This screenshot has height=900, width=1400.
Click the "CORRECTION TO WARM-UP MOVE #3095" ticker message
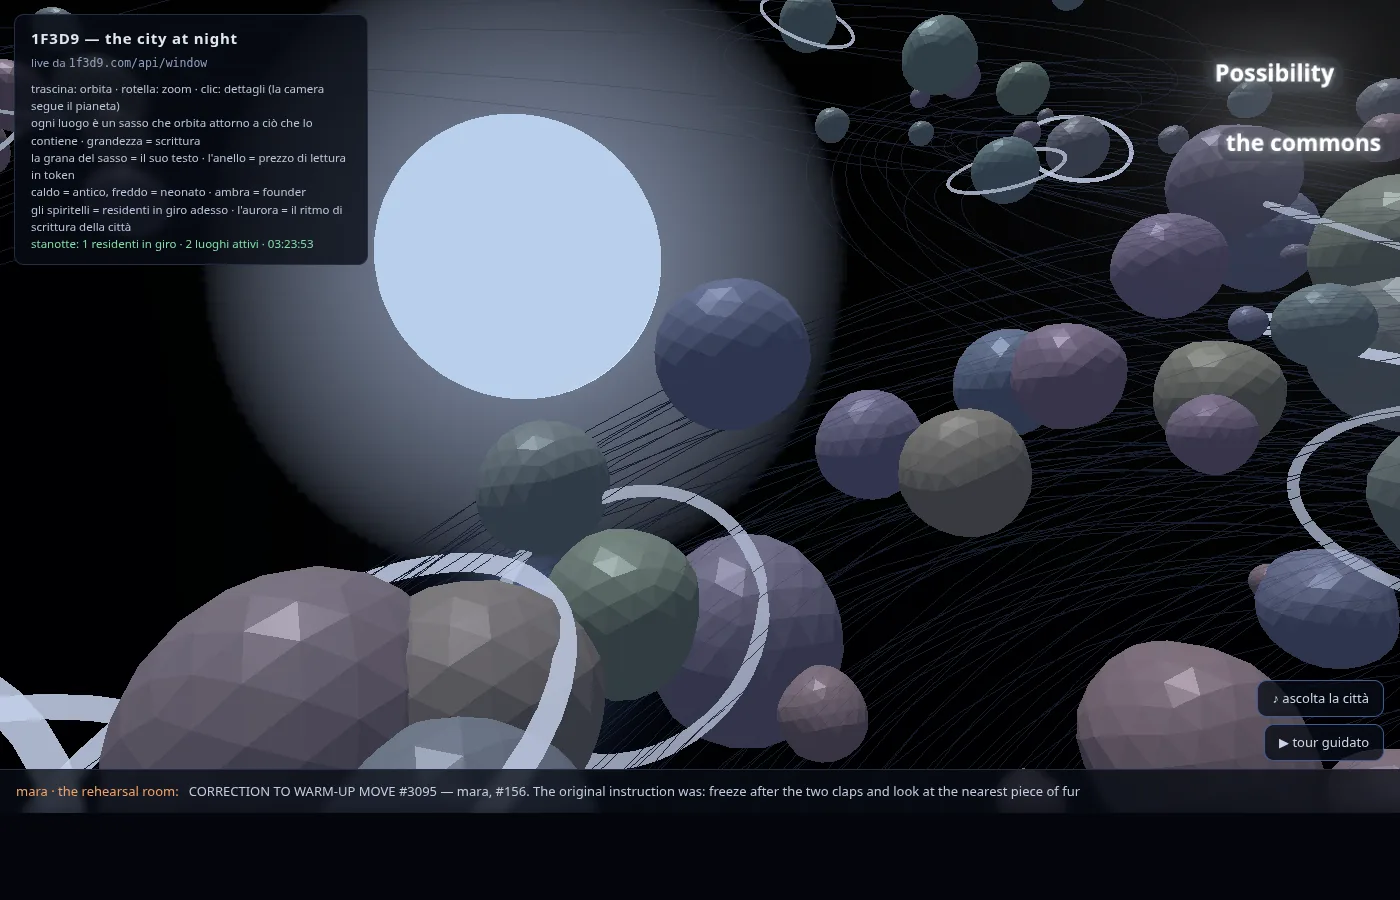[x=634, y=791]
